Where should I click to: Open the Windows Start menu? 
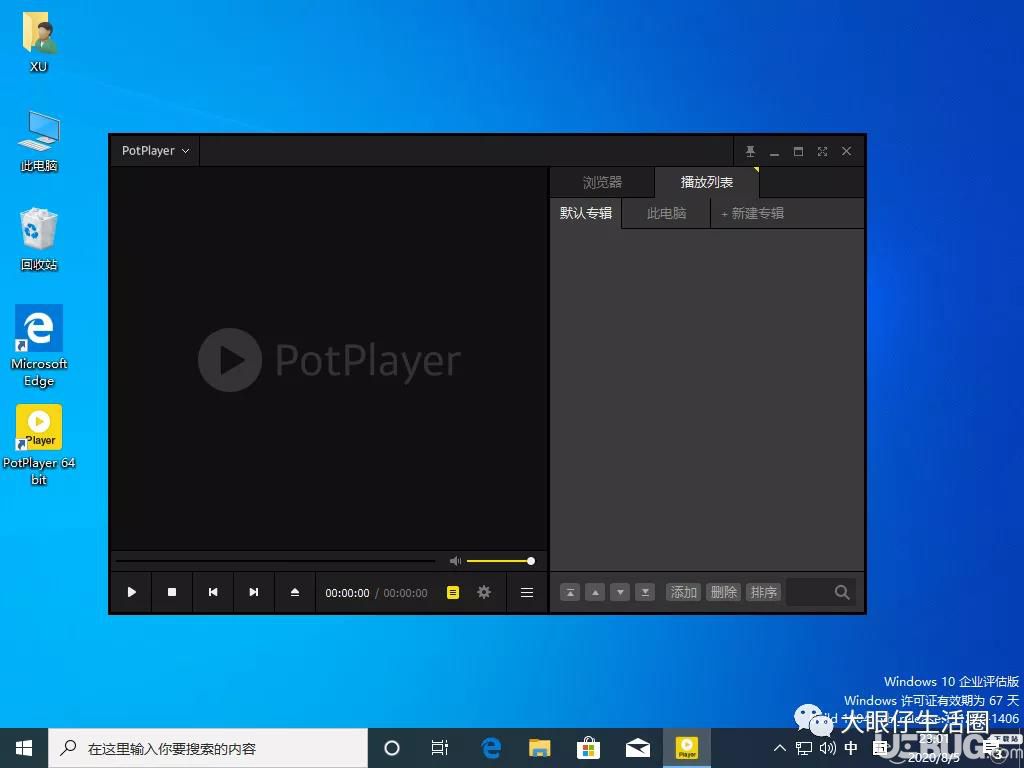coord(24,748)
